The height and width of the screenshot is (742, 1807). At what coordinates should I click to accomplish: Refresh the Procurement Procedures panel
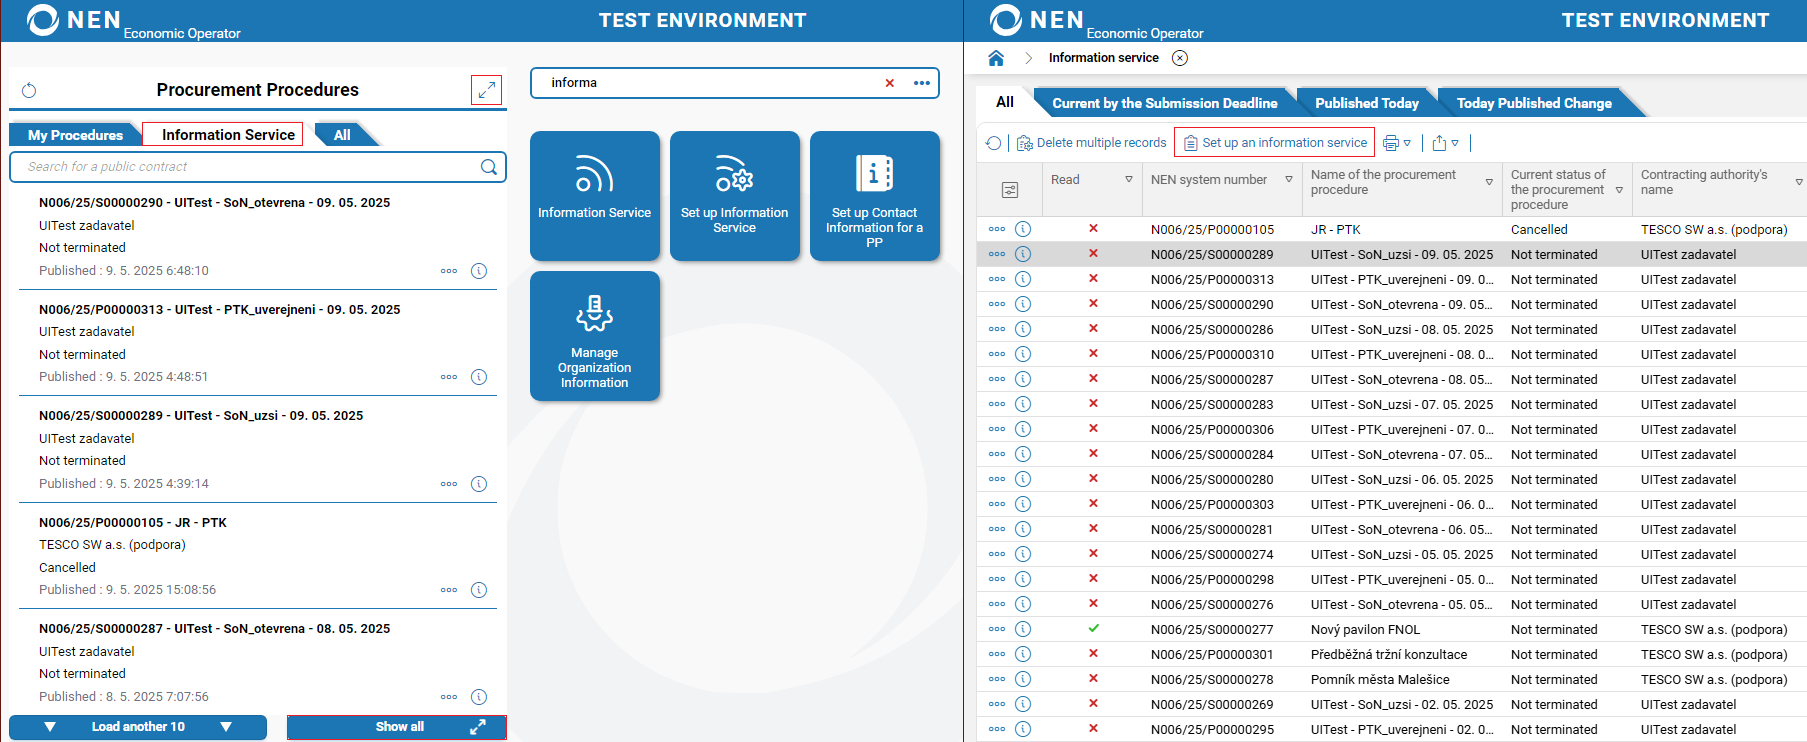click(x=29, y=91)
